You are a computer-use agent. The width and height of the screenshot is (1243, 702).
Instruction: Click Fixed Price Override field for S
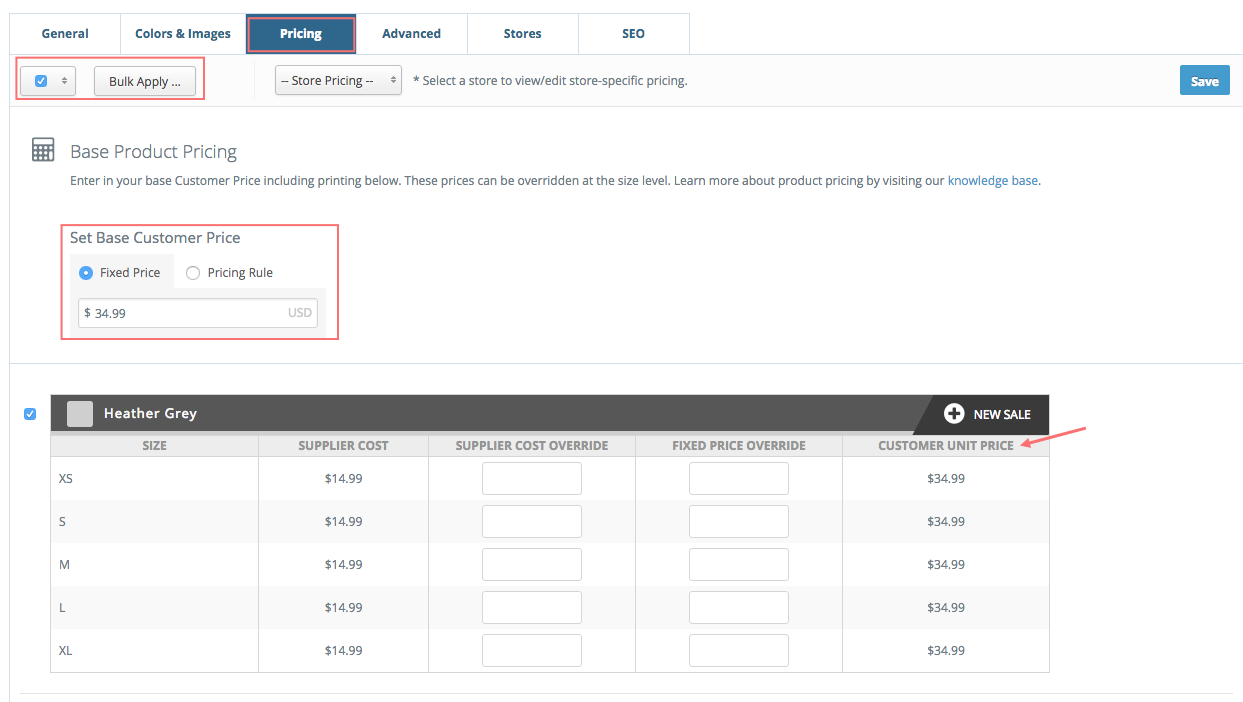739,521
